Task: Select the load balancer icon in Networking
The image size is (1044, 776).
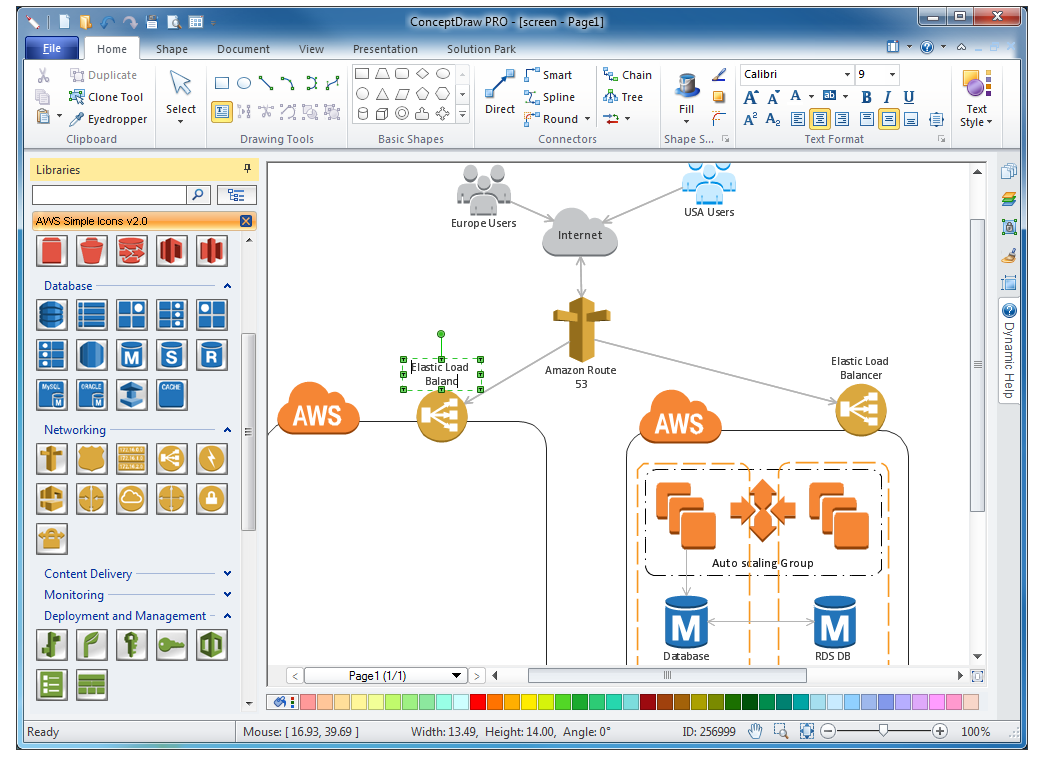Action: (x=172, y=459)
